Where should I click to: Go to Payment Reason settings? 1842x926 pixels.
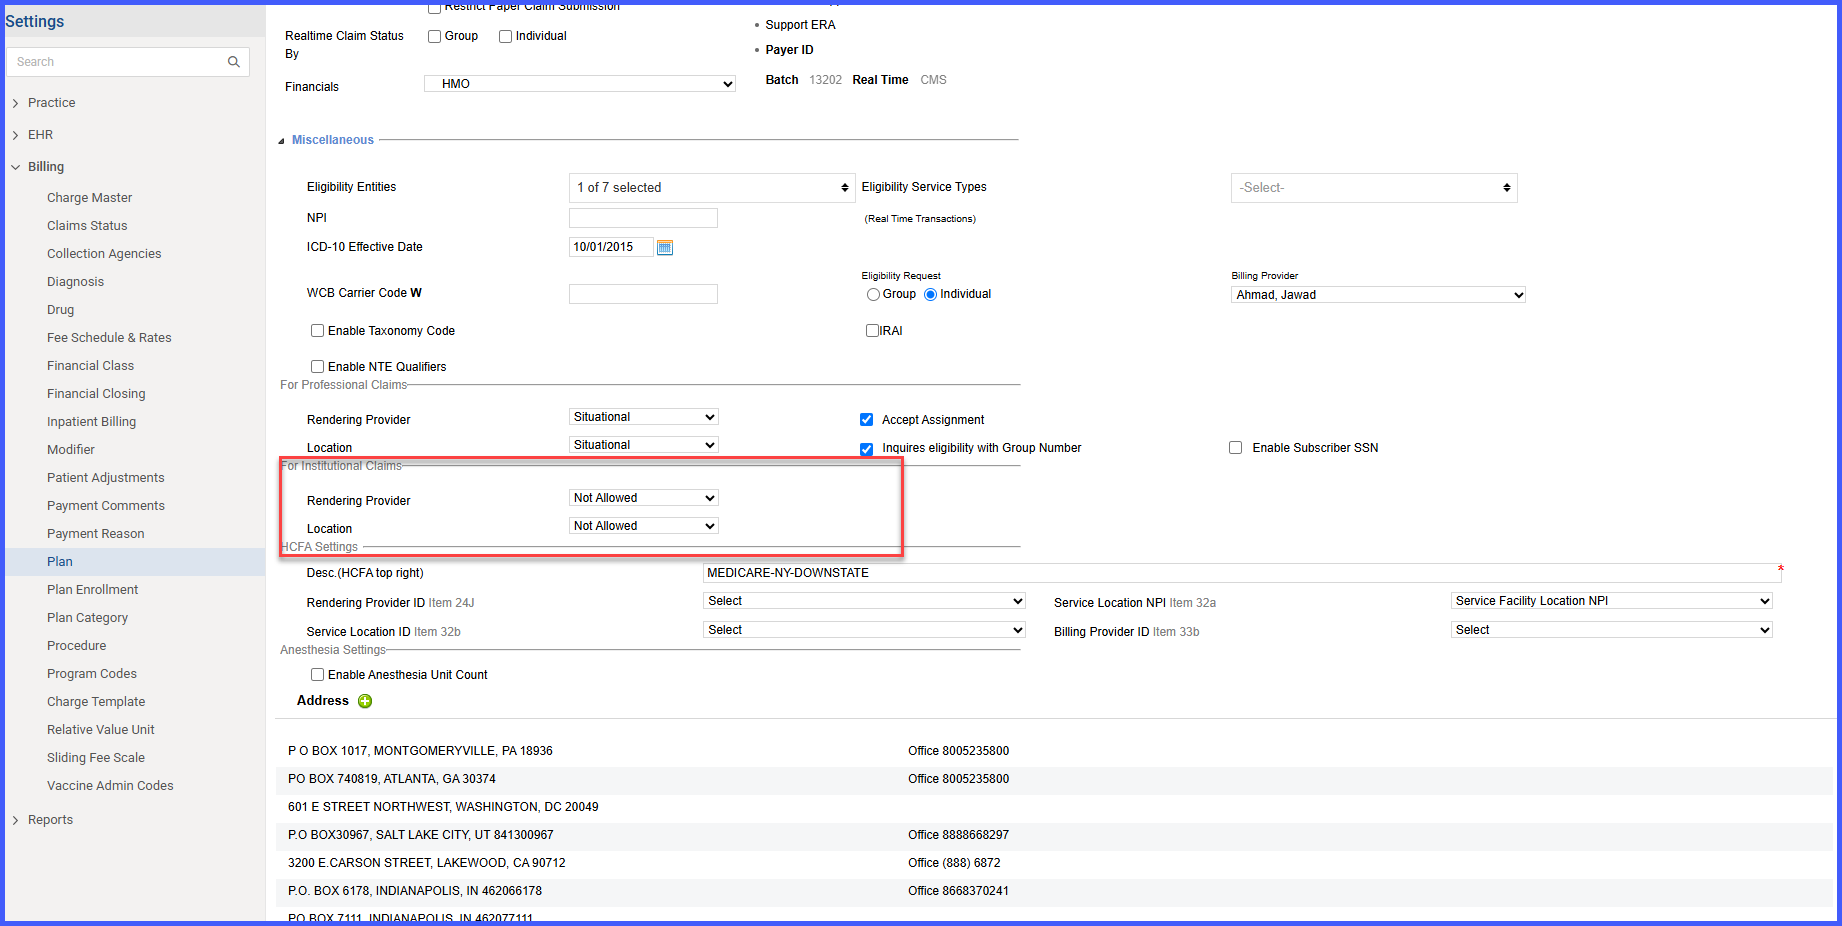click(x=95, y=534)
